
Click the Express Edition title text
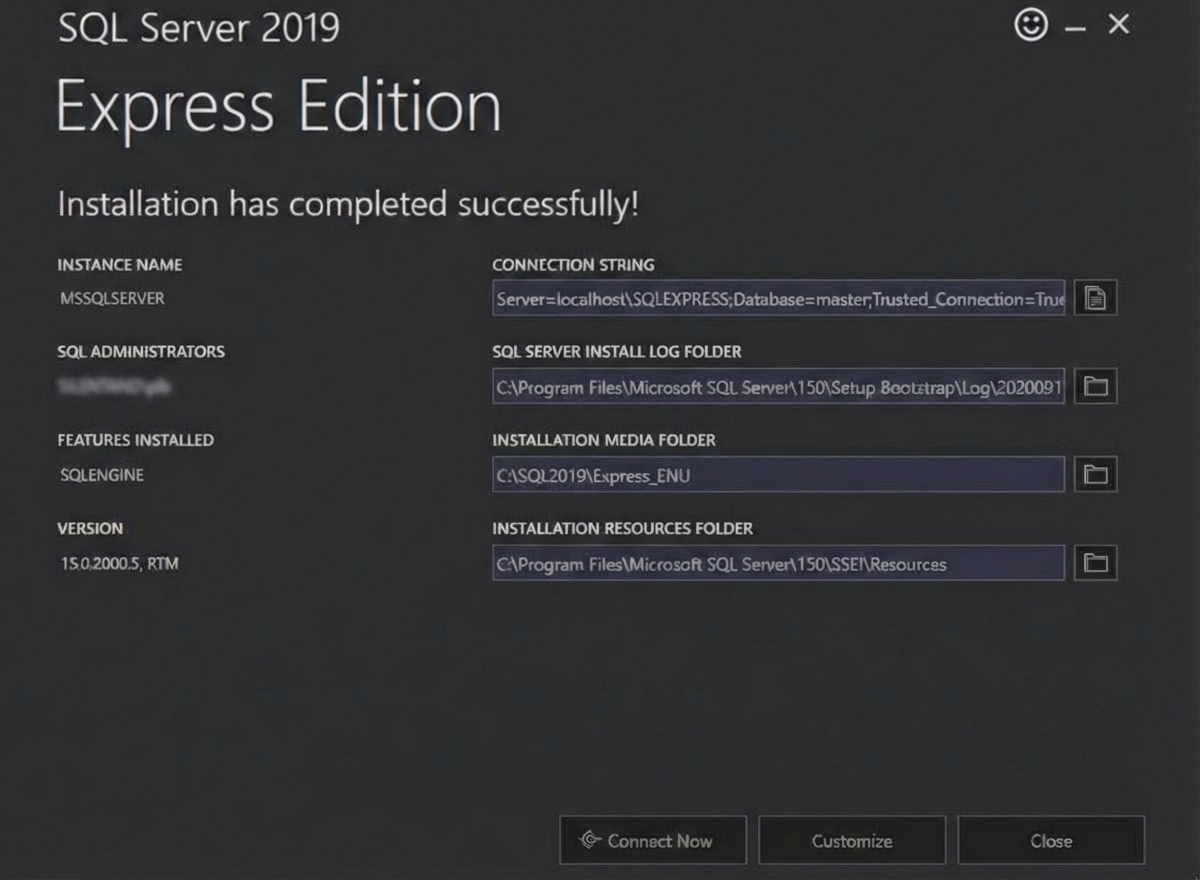click(x=278, y=107)
